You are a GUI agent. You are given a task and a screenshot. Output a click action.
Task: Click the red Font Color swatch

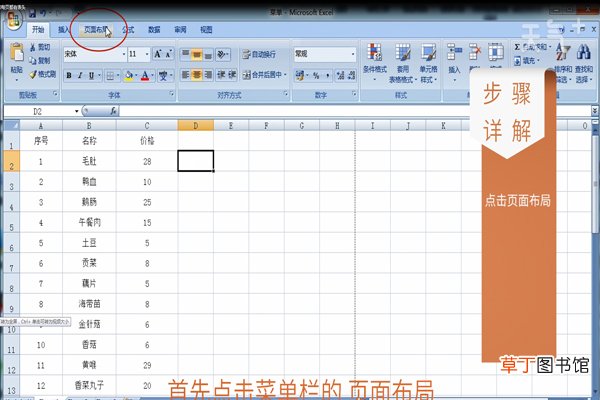click(x=145, y=76)
